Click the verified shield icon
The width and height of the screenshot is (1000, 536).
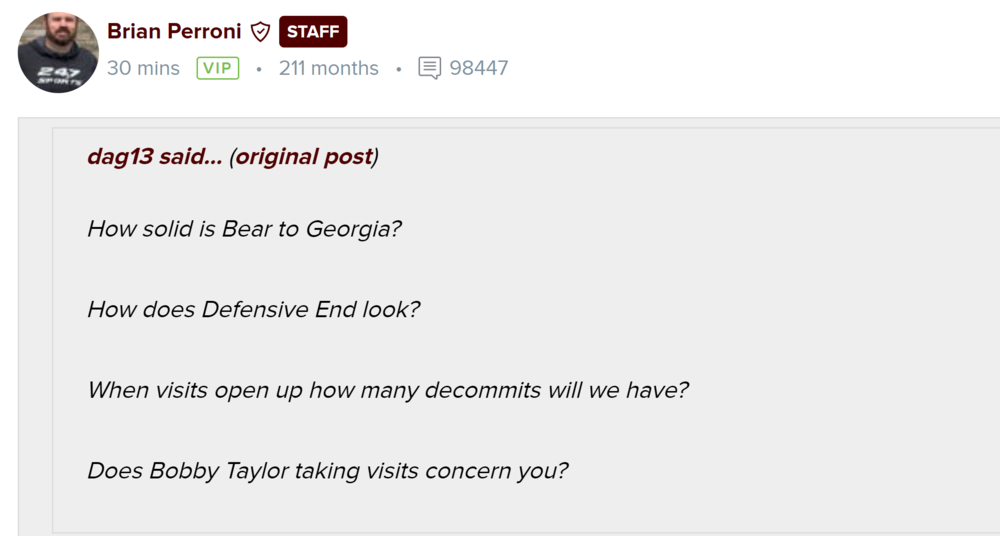coord(260,32)
